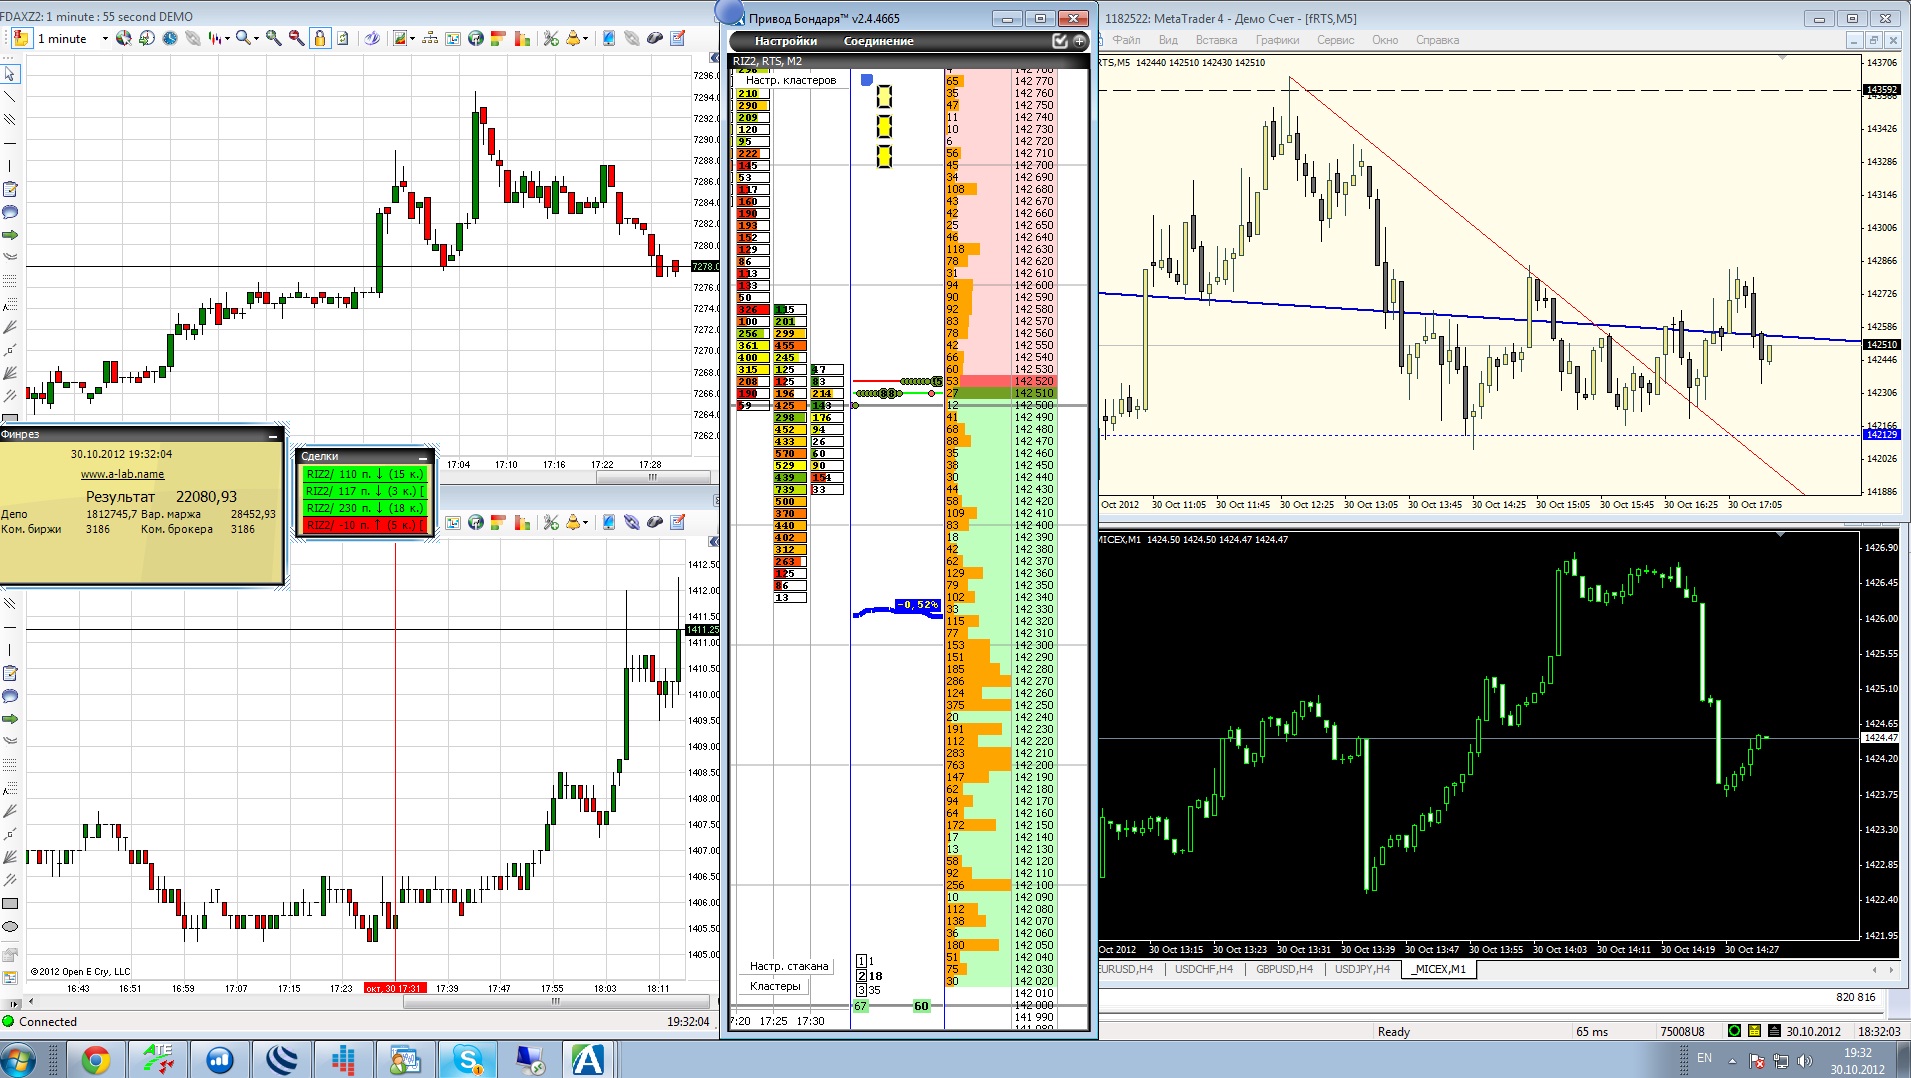Open Вставка menu in MetaTrader 4

[1216, 40]
